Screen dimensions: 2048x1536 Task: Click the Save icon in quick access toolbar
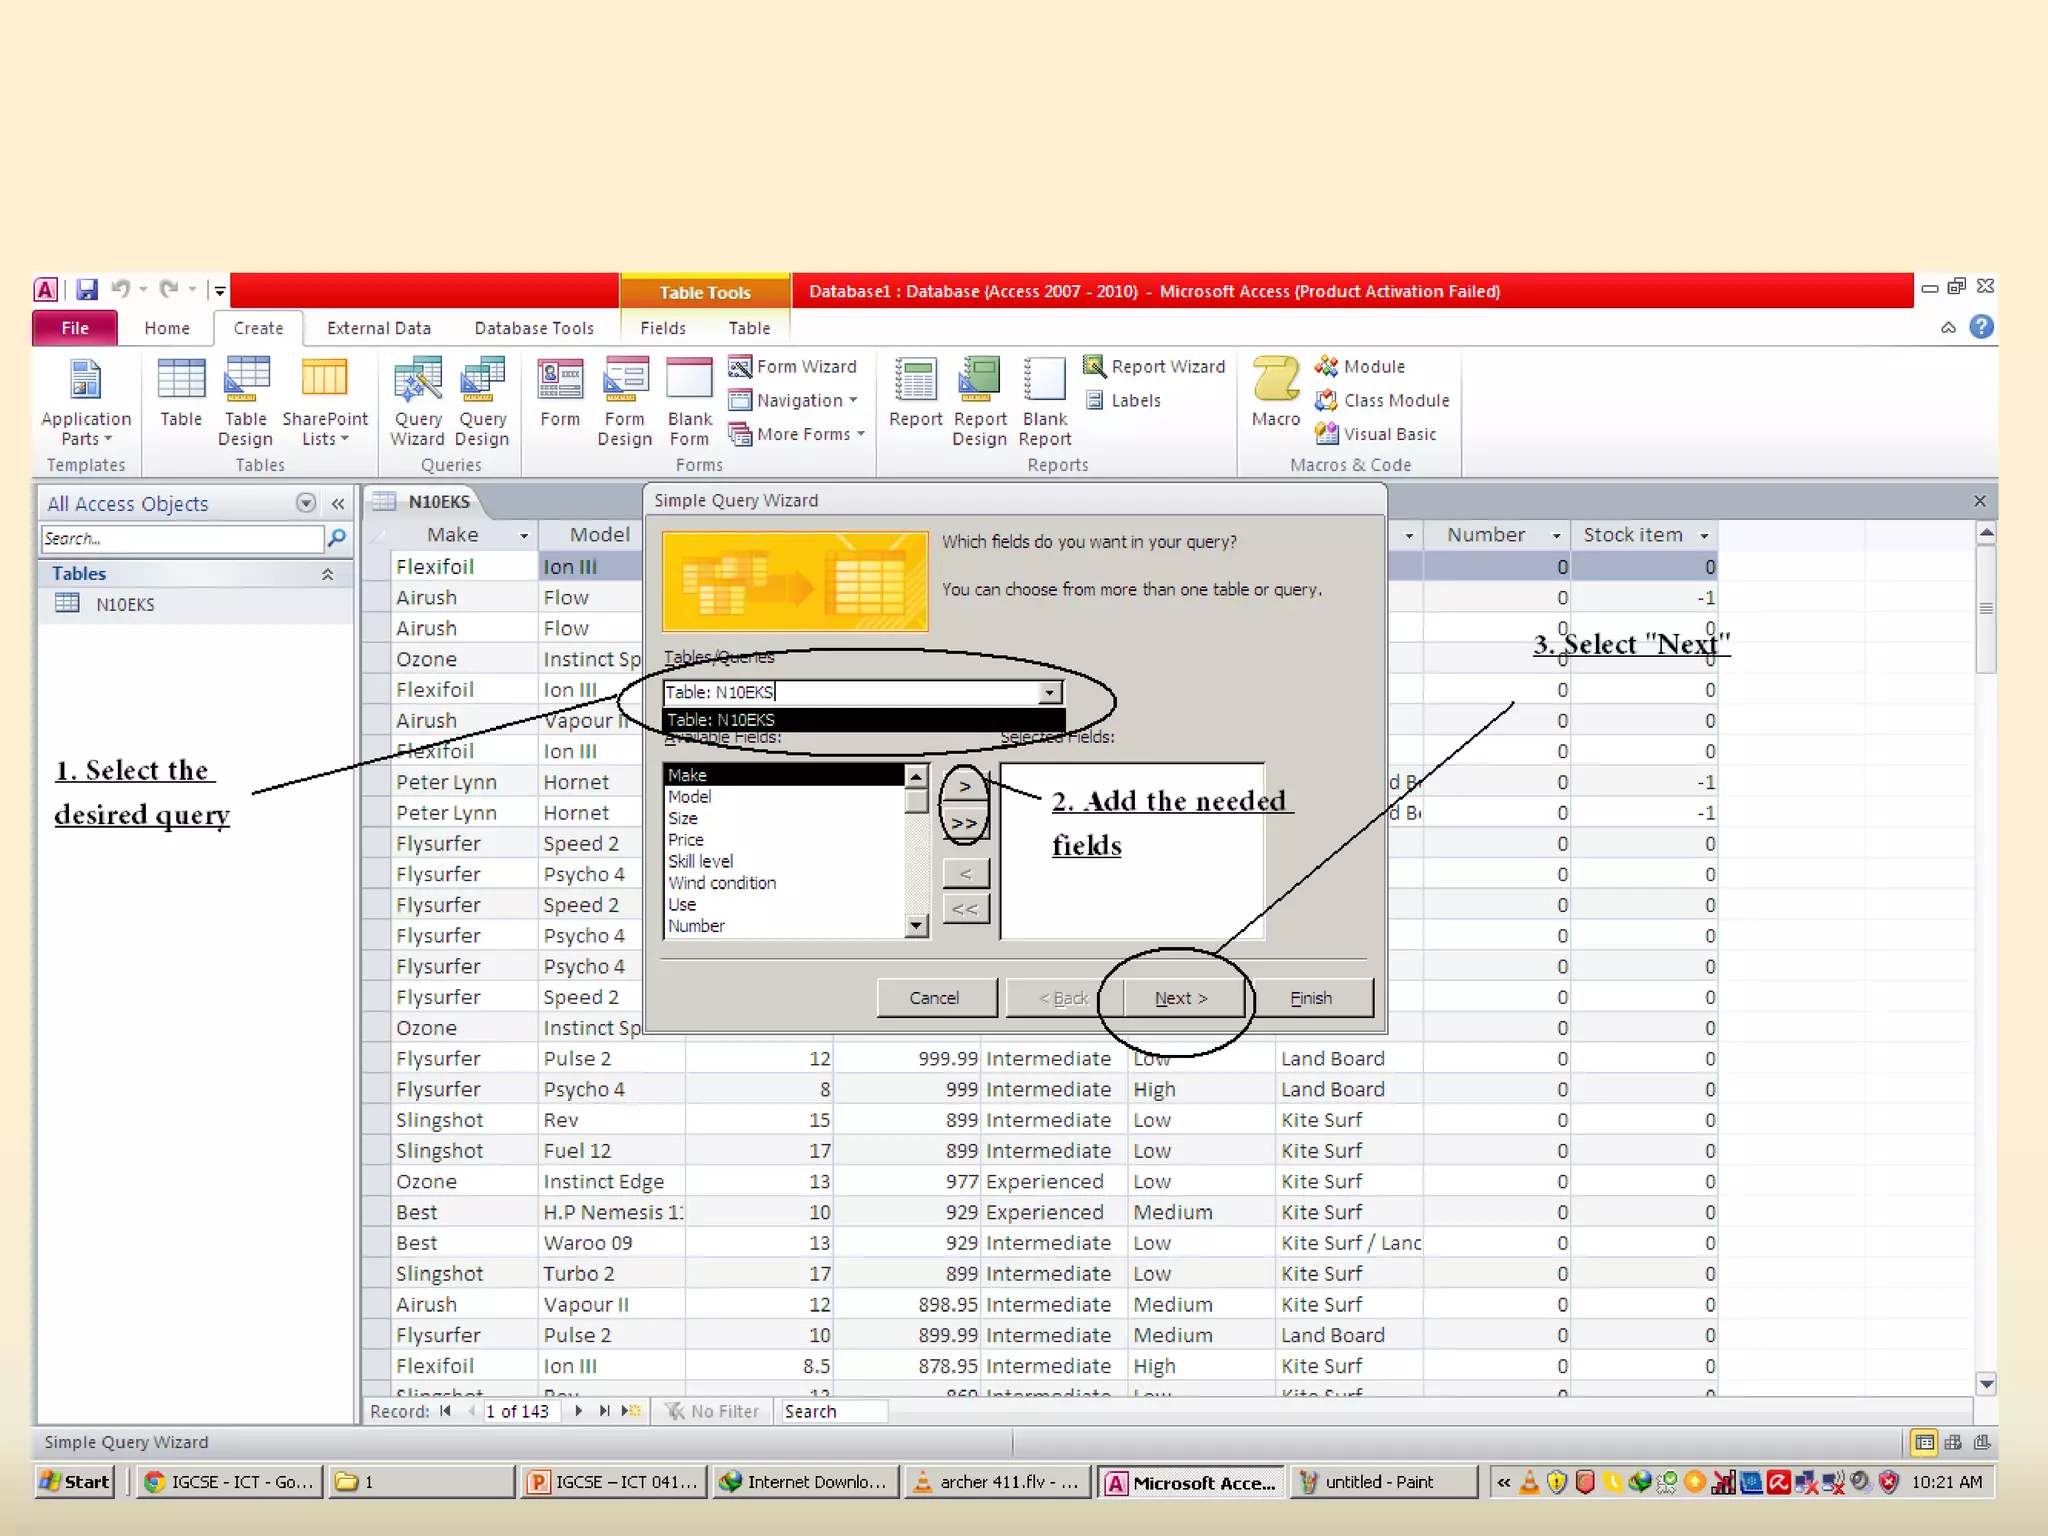click(x=87, y=290)
